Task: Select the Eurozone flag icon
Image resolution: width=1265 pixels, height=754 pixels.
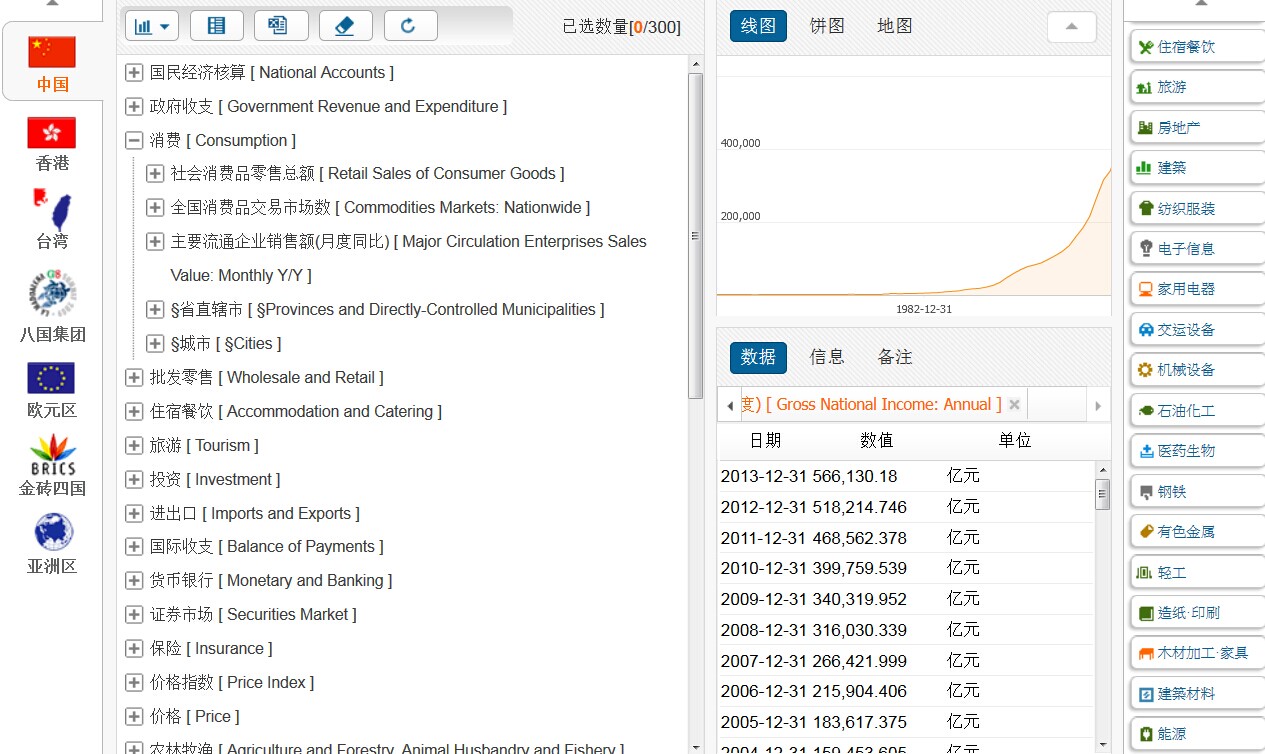Action: (x=52, y=389)
